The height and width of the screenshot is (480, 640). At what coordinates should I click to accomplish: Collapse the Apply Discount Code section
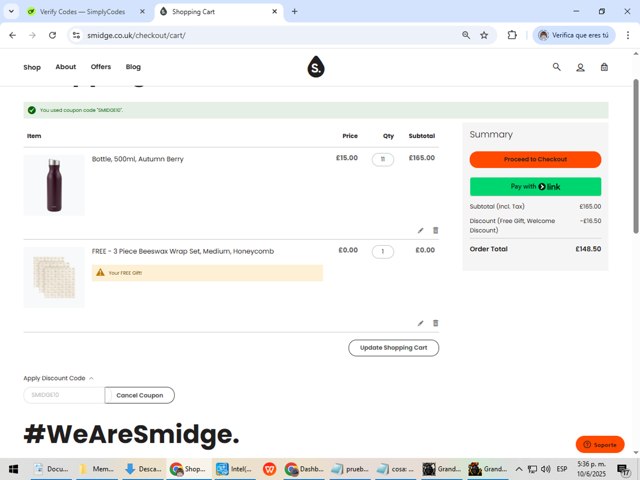point(58,378)
